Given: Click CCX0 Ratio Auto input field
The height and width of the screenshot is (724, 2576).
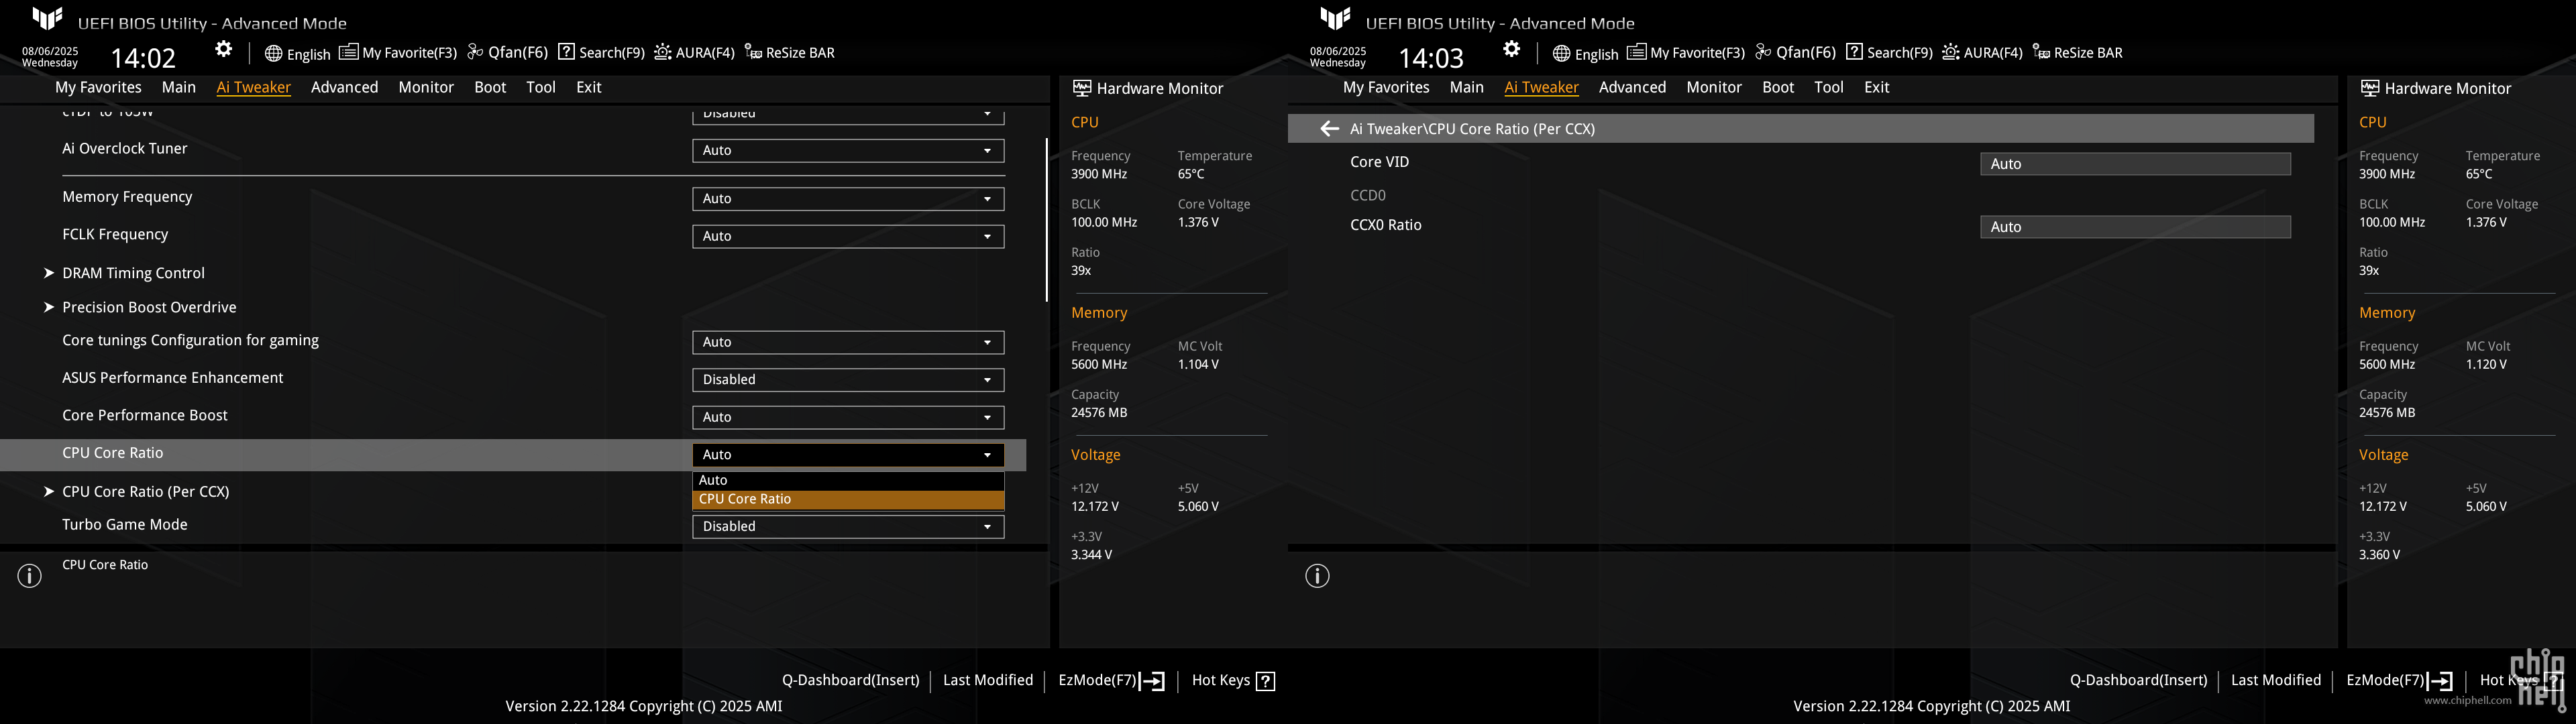Looking at the screenshot, I should pyautogui.click(x=2135, y=227).
